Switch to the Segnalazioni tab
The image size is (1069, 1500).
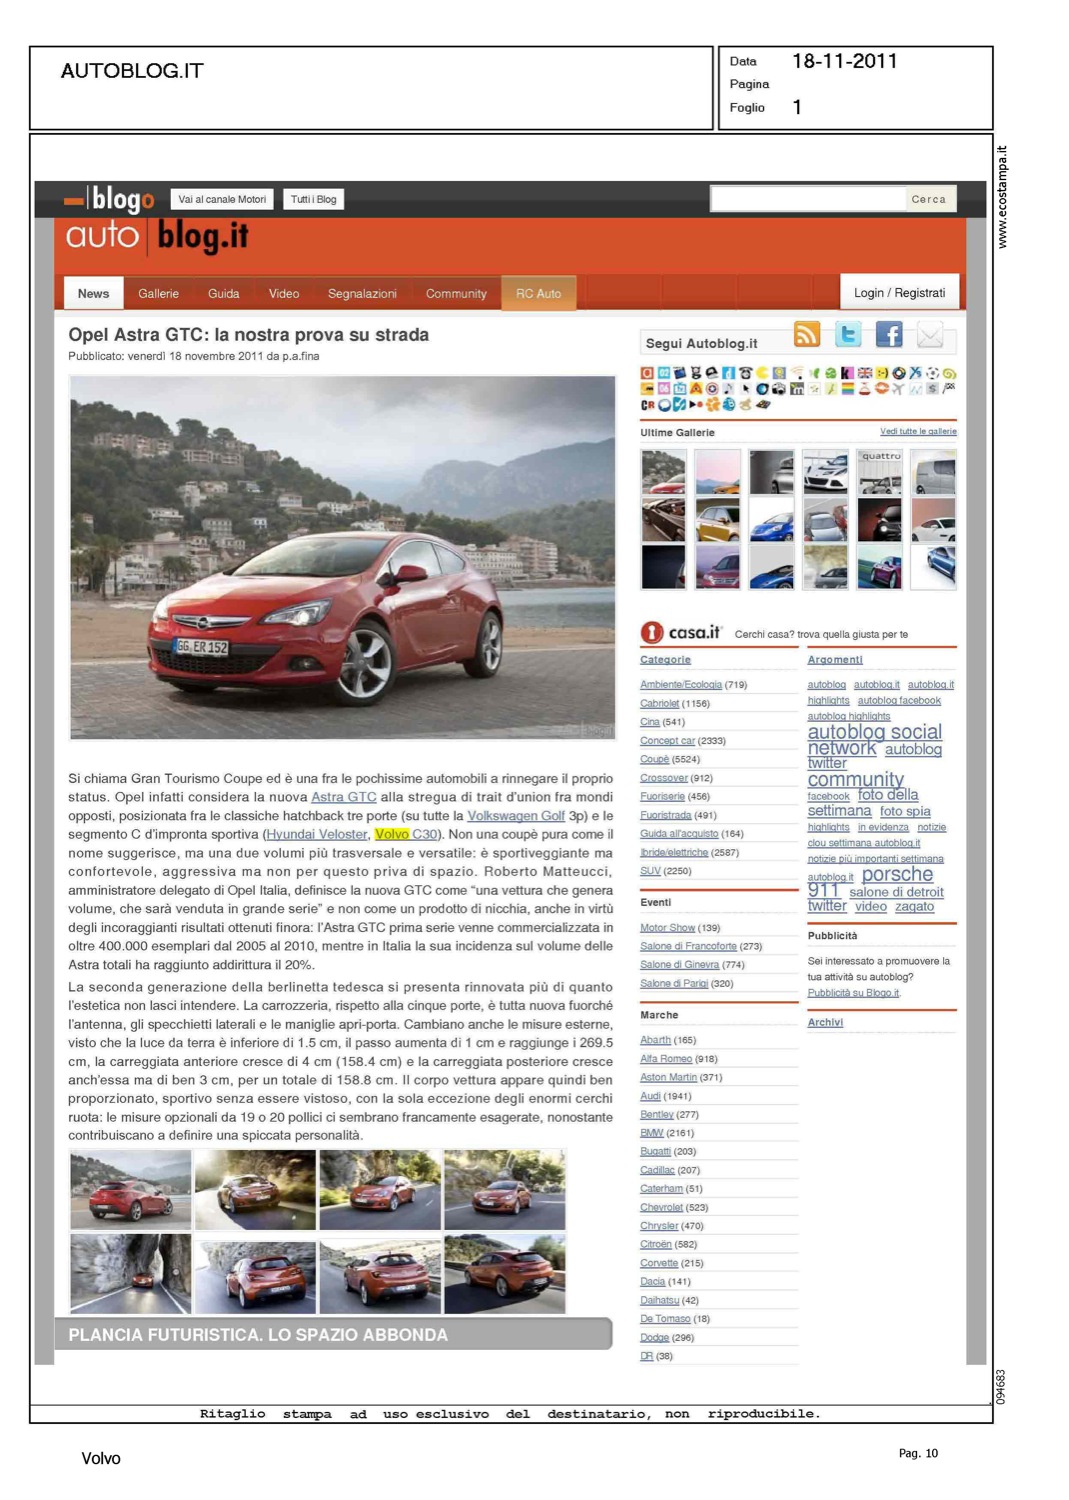tap(362, 294)
